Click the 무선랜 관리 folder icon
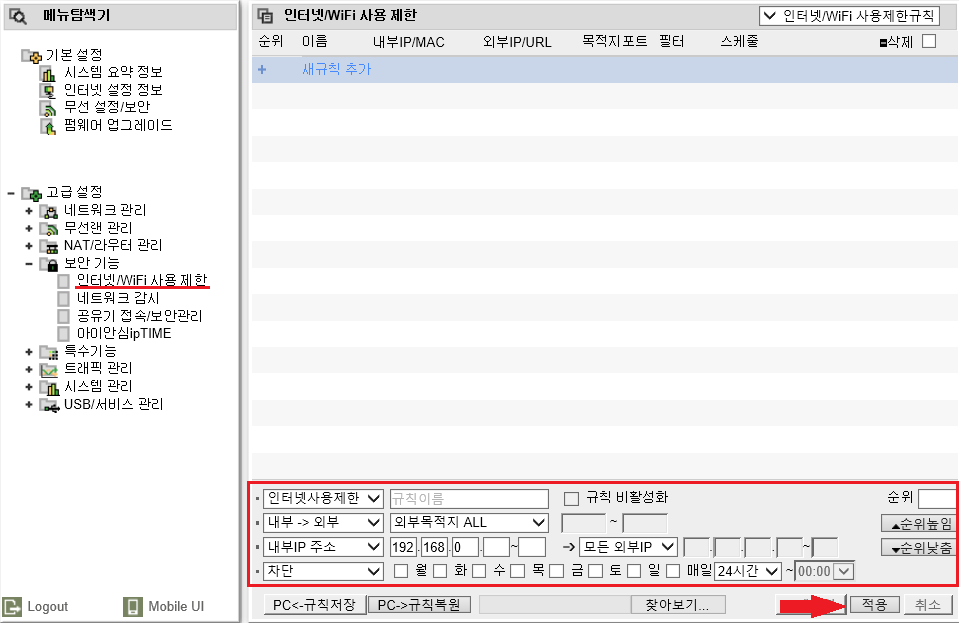The width and height of the screenshot is (959, 623). (49, 229)
